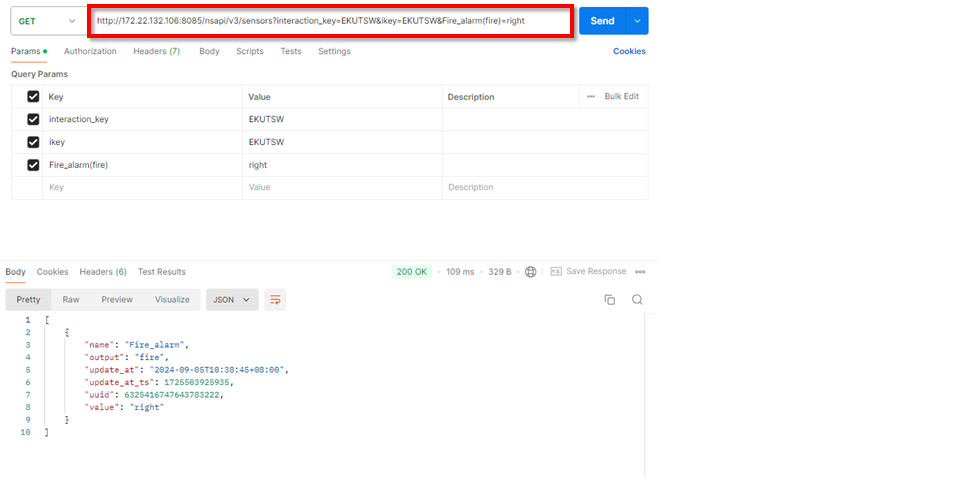Open column options ellipsis near Bulk Edit
The width and height of the screenshot is (960, 480).
pyautogui.click(x=591, y=96)
